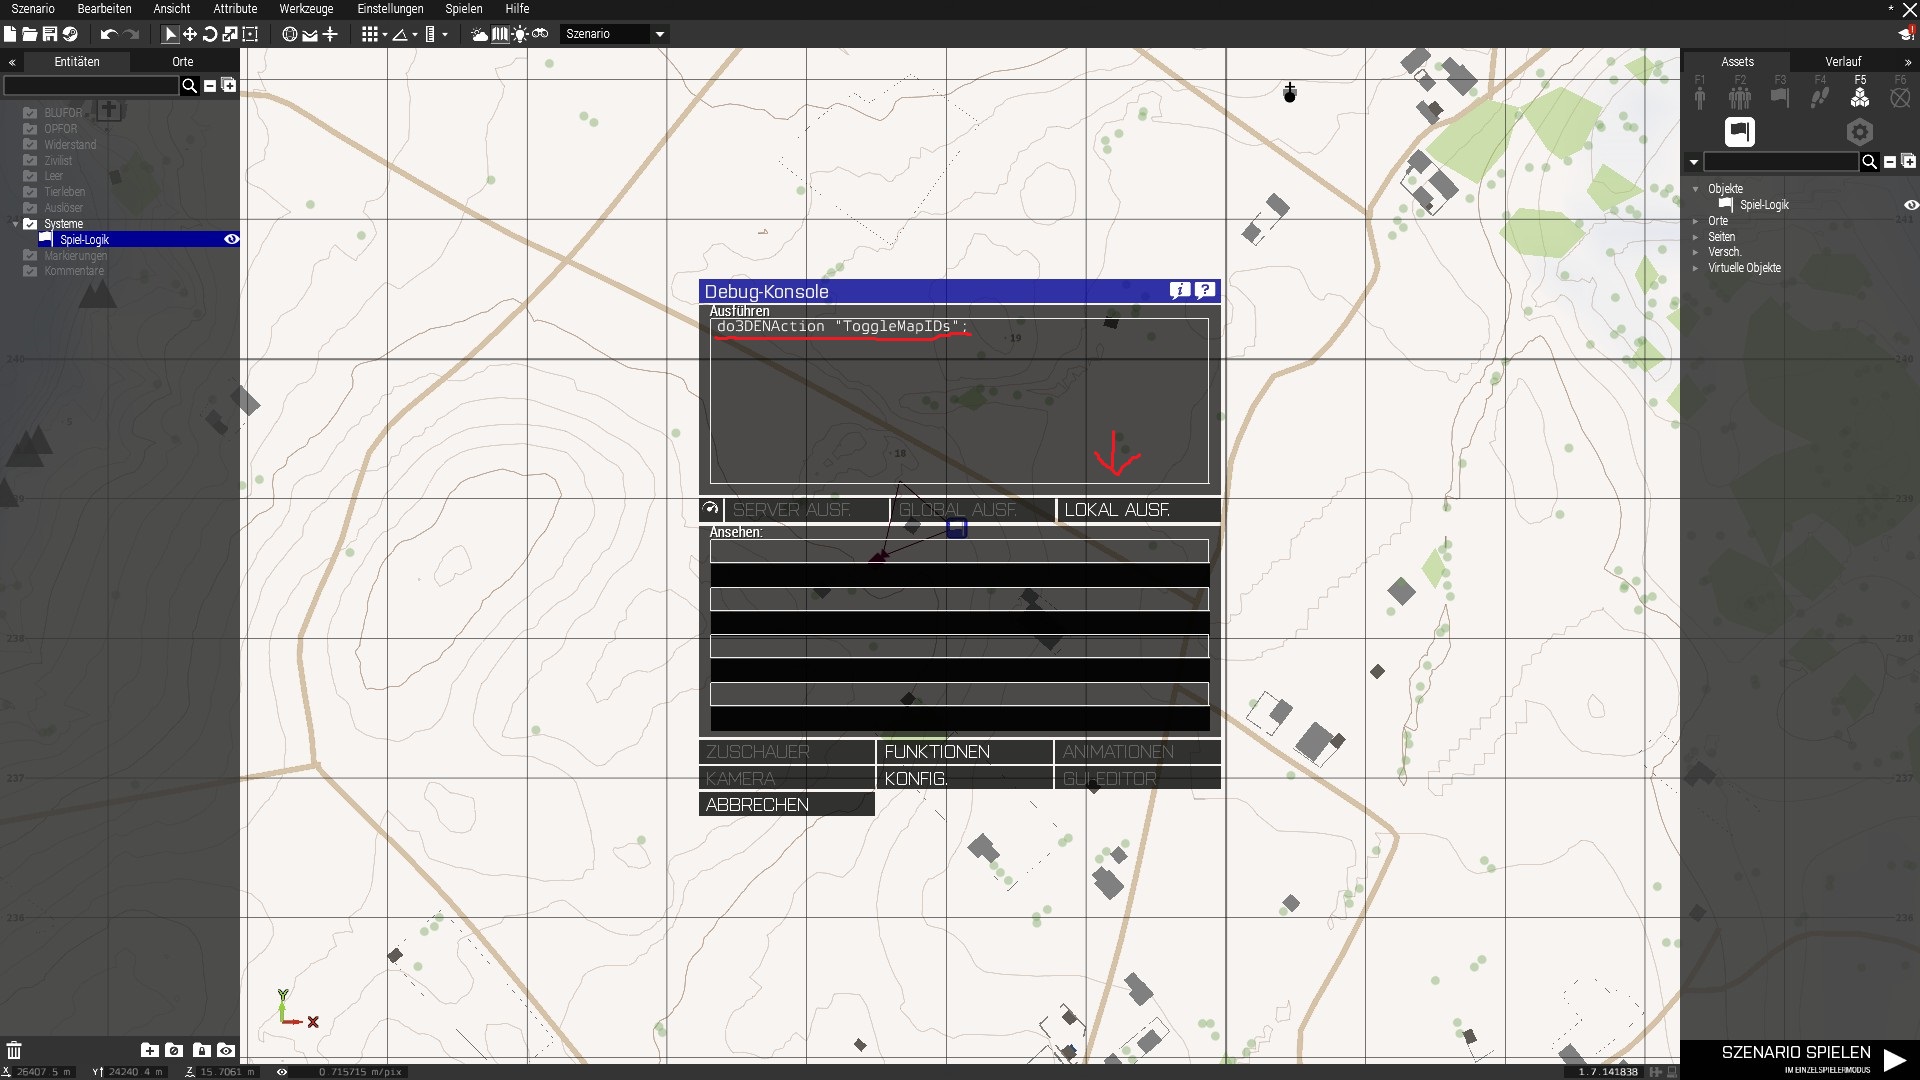The width and height of the screenshot is (1920, 1080).
Task: Toggle the BLUFOR layer checkbox
Action: [x=30, y=113]
